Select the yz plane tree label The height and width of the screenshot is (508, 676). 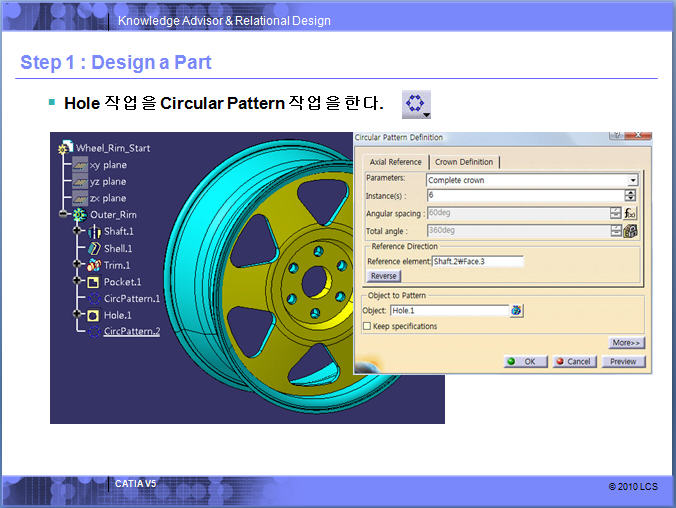tap(108, 182)
